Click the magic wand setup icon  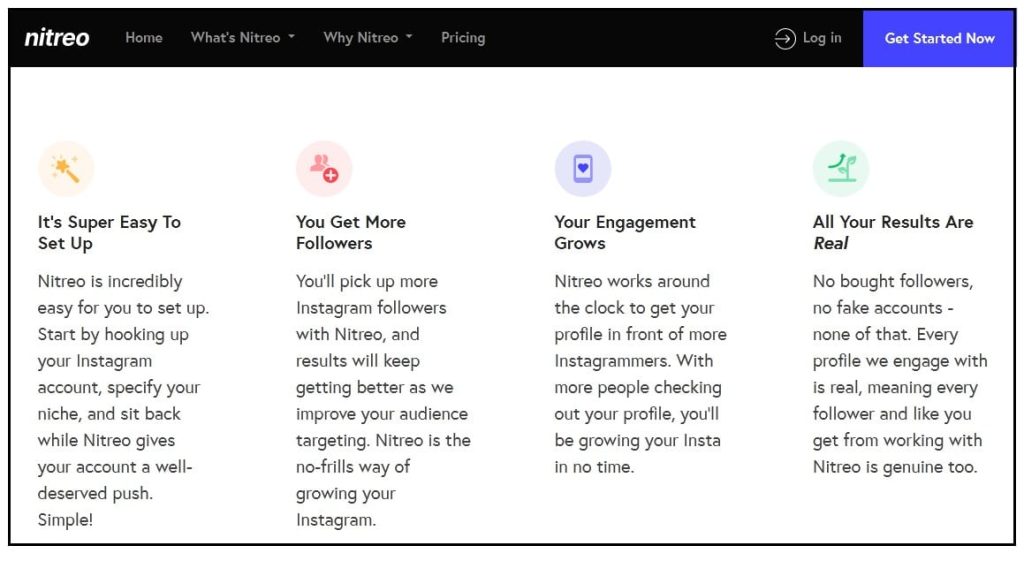click(66, 168)
